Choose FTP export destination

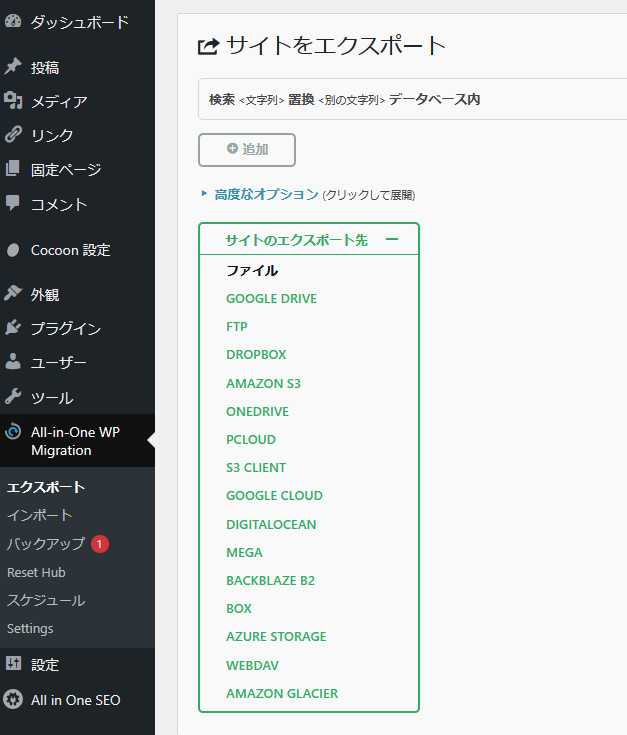[x=237, y=327]
